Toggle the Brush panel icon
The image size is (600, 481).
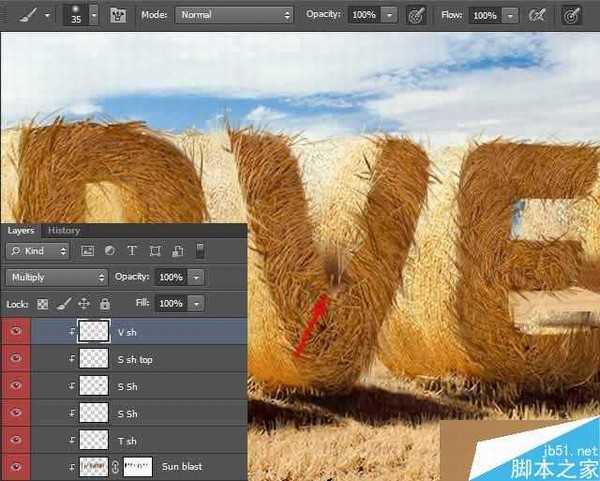(118, 16)
